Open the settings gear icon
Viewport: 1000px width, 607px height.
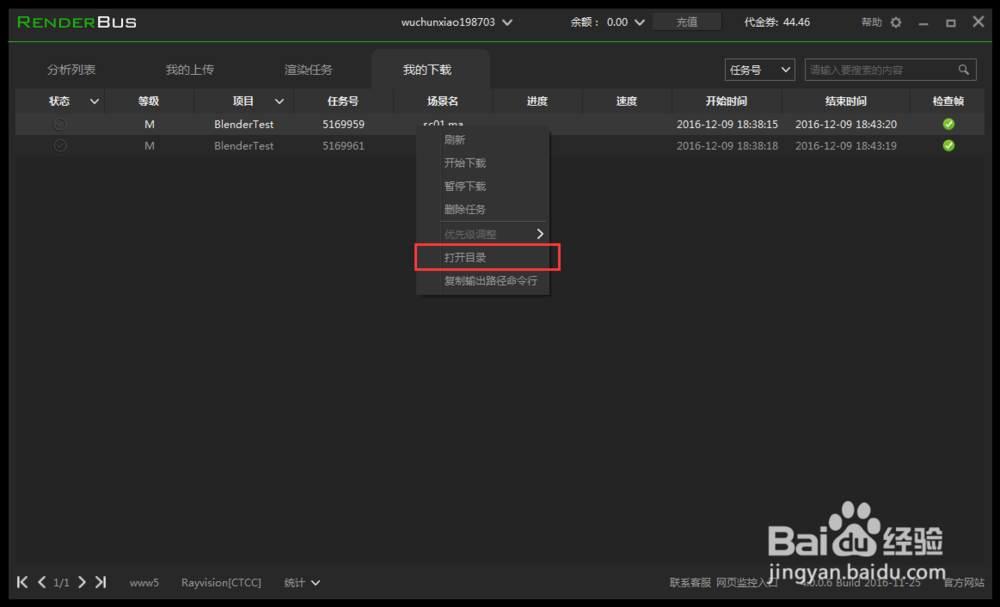(896, 22)
